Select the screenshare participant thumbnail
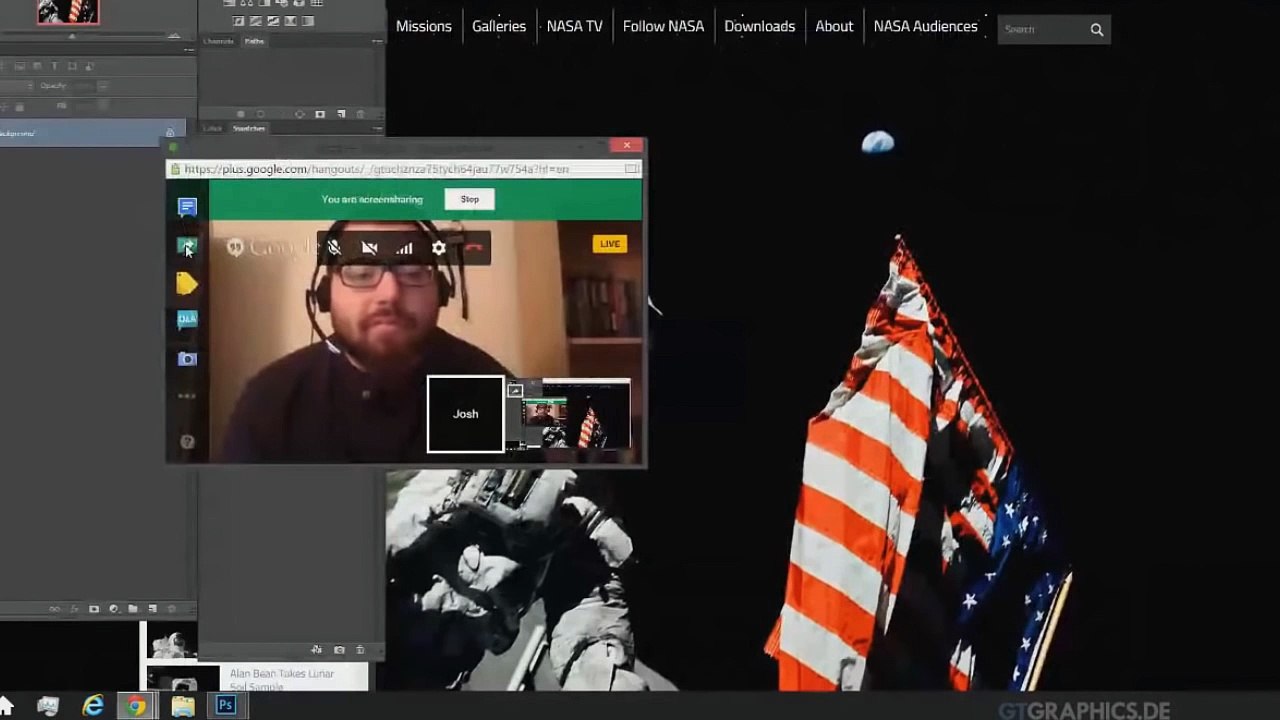Viewport: 1280px width, 720px height. coord(568,414)
